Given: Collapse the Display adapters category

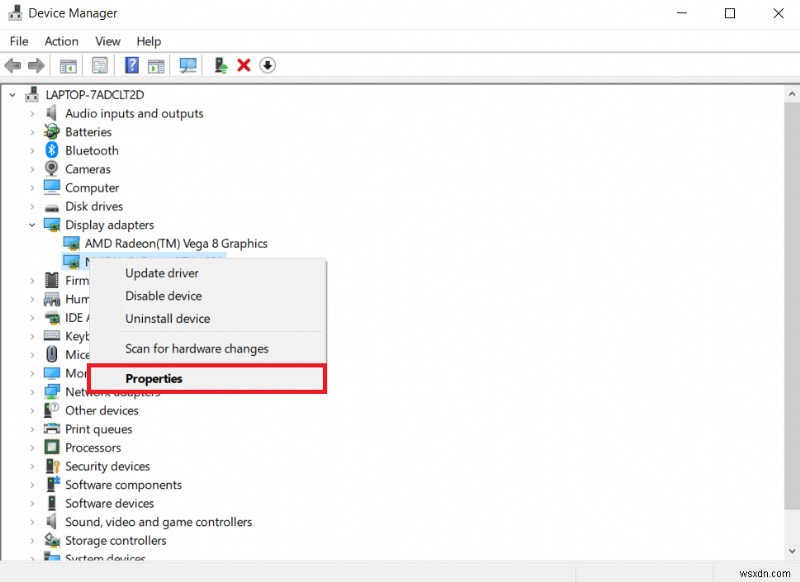Looking at the screenshot, I should point(31,225).
